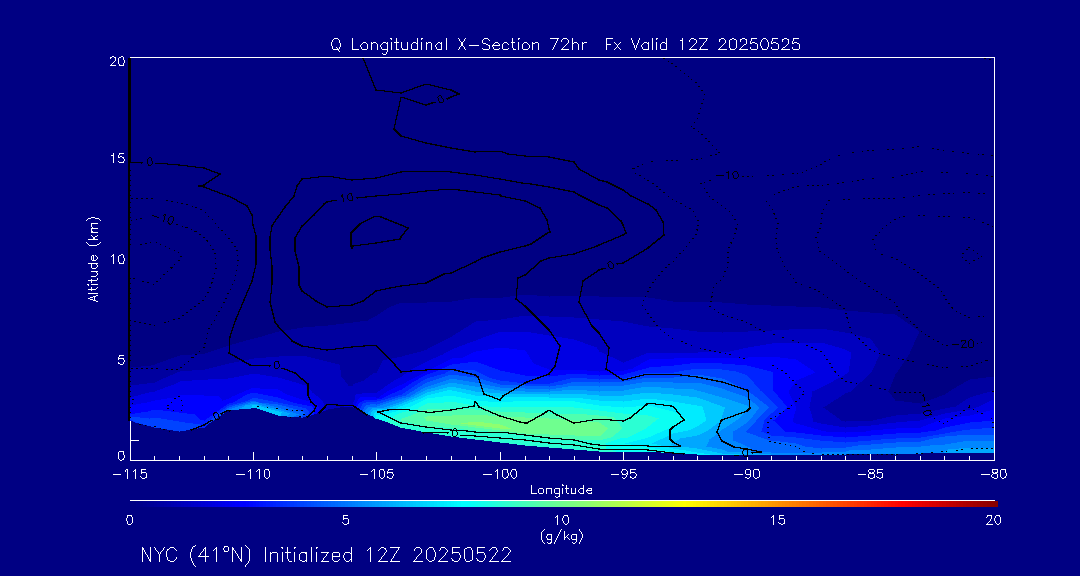Click the "-20" dotted contour label
This screenshot has width=1080, height=576.
tap(964, 344)
